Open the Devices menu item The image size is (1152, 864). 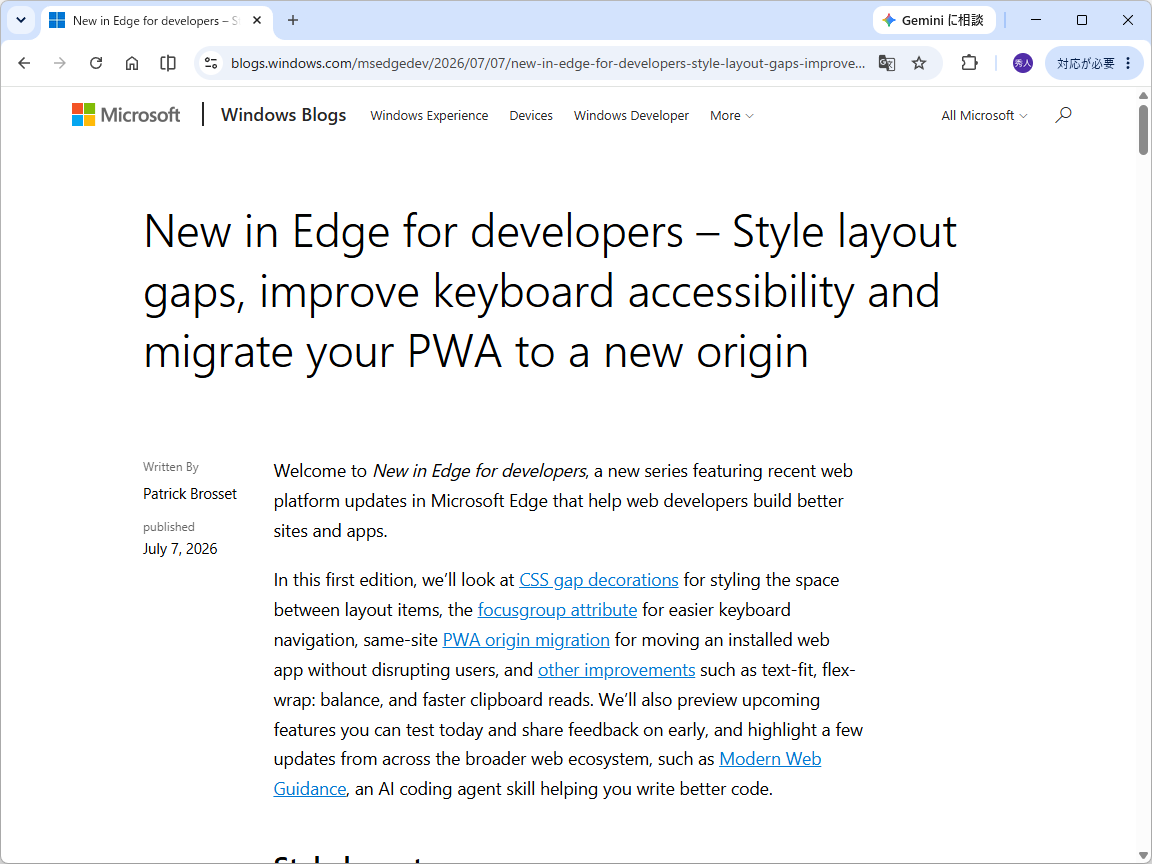(x=530, y=115)
